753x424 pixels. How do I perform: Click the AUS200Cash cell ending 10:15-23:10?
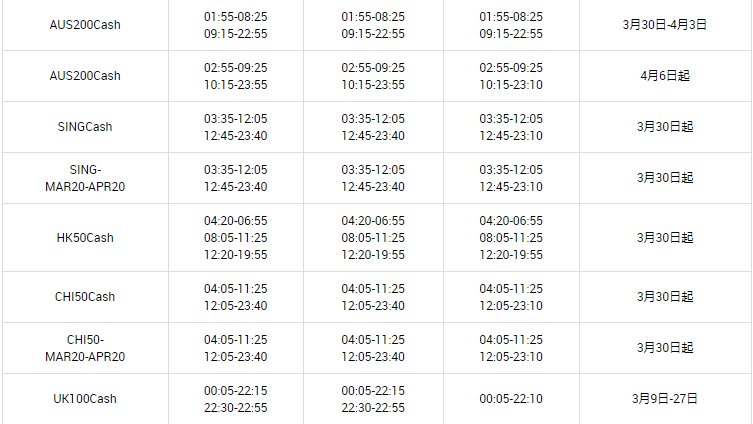pos(511,76)
